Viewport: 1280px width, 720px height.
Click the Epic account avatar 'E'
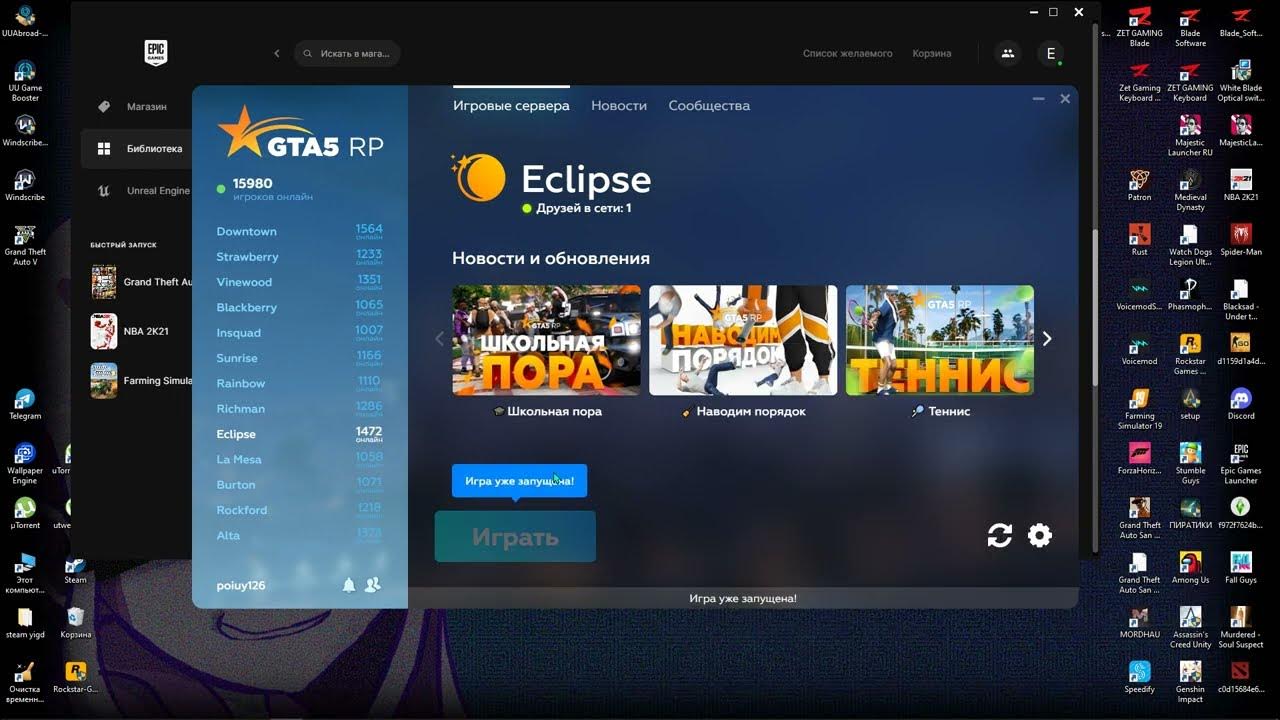pos(1050,54)
